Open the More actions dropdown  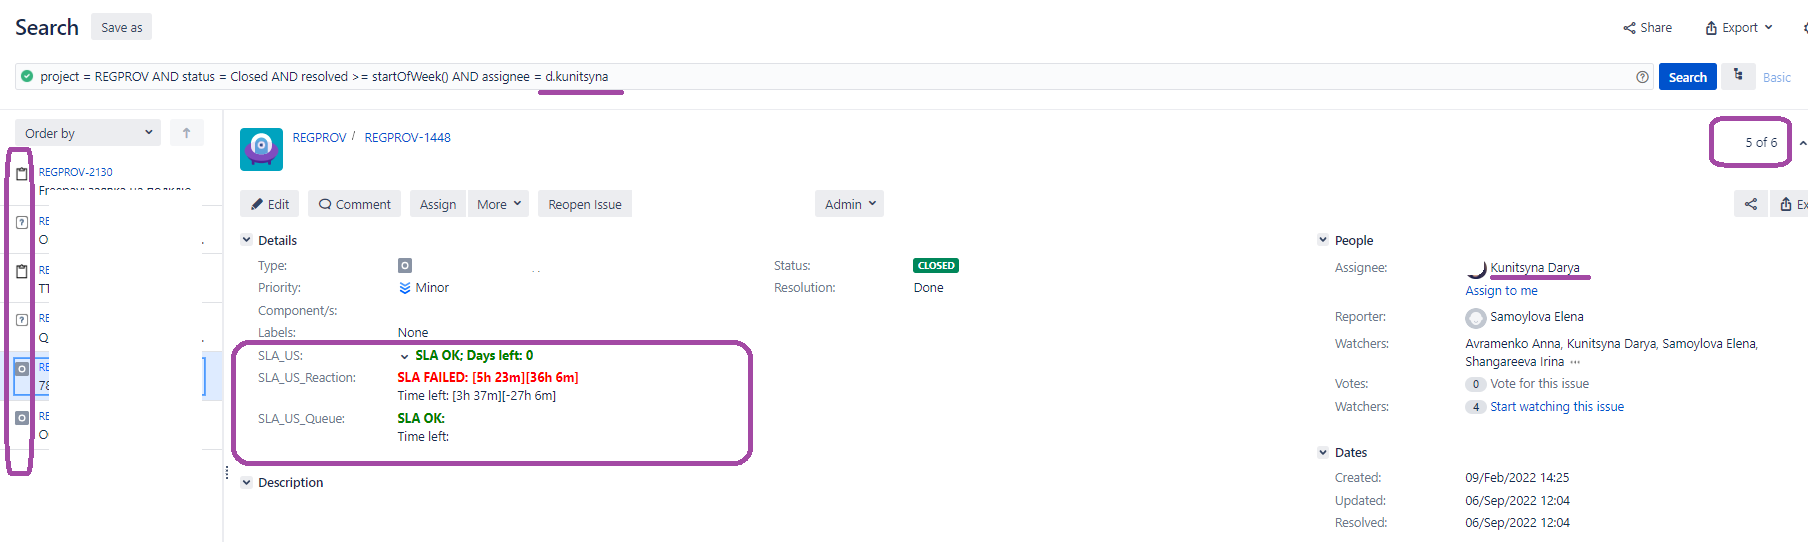pyautogui.click(x=498, y=204)
